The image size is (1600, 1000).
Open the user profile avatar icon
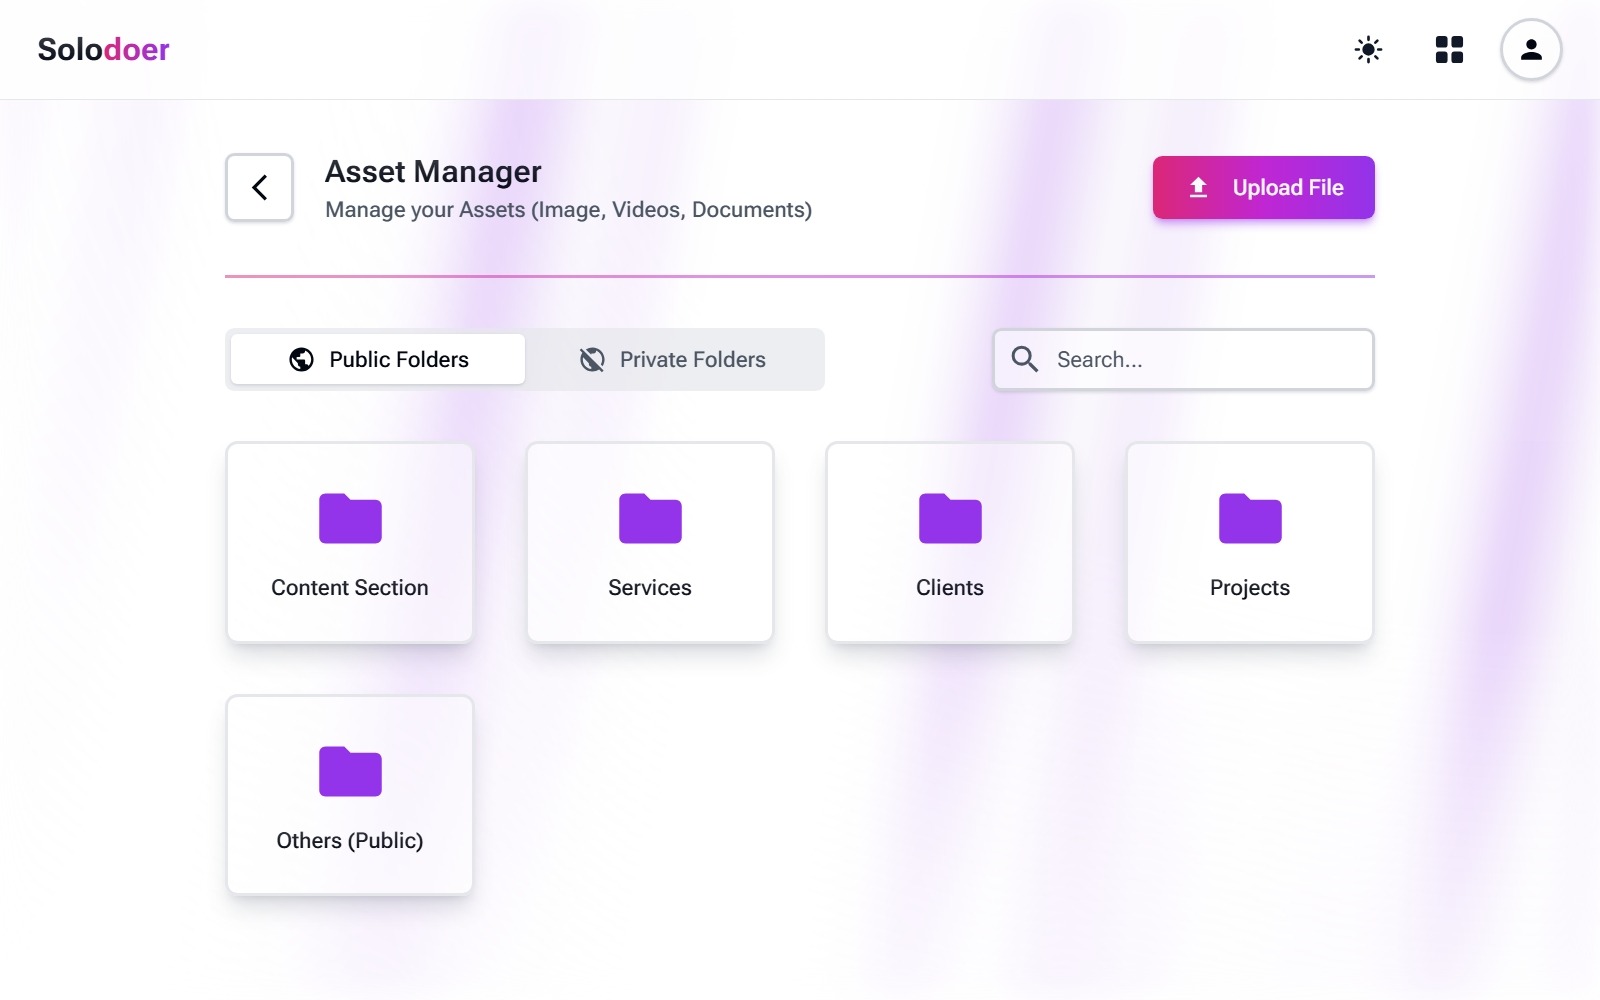tap(1530, 49)
